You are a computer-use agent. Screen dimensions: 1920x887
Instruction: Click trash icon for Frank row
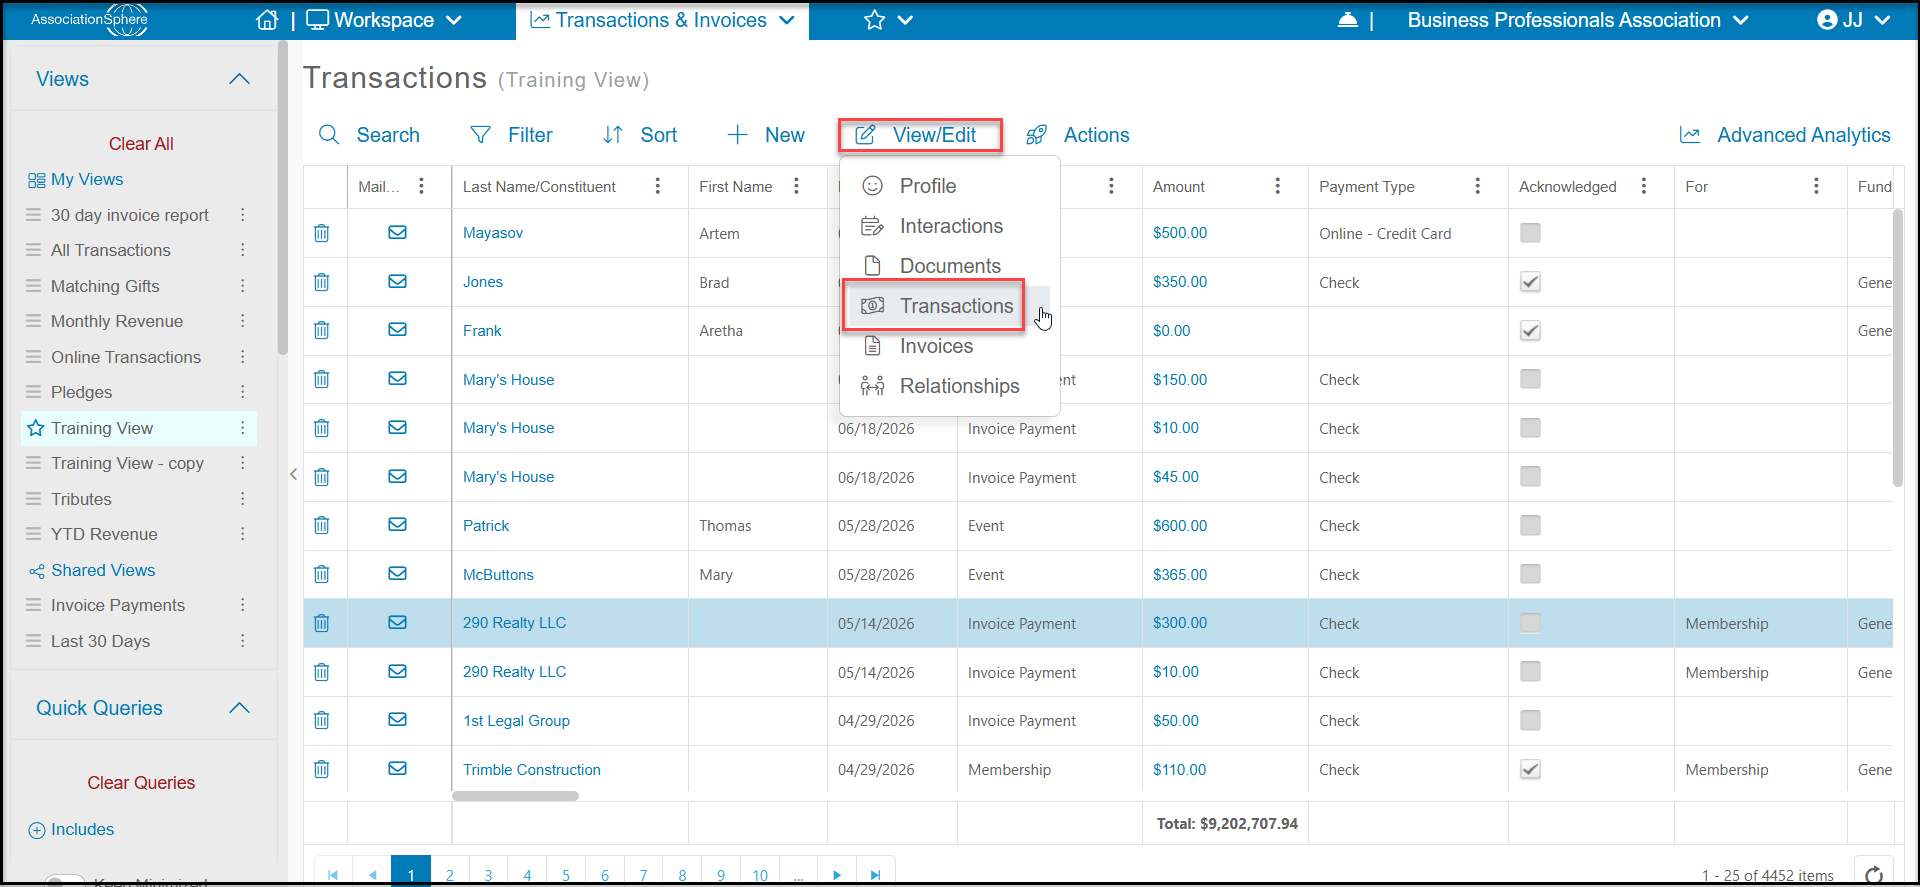click(322, 330)
